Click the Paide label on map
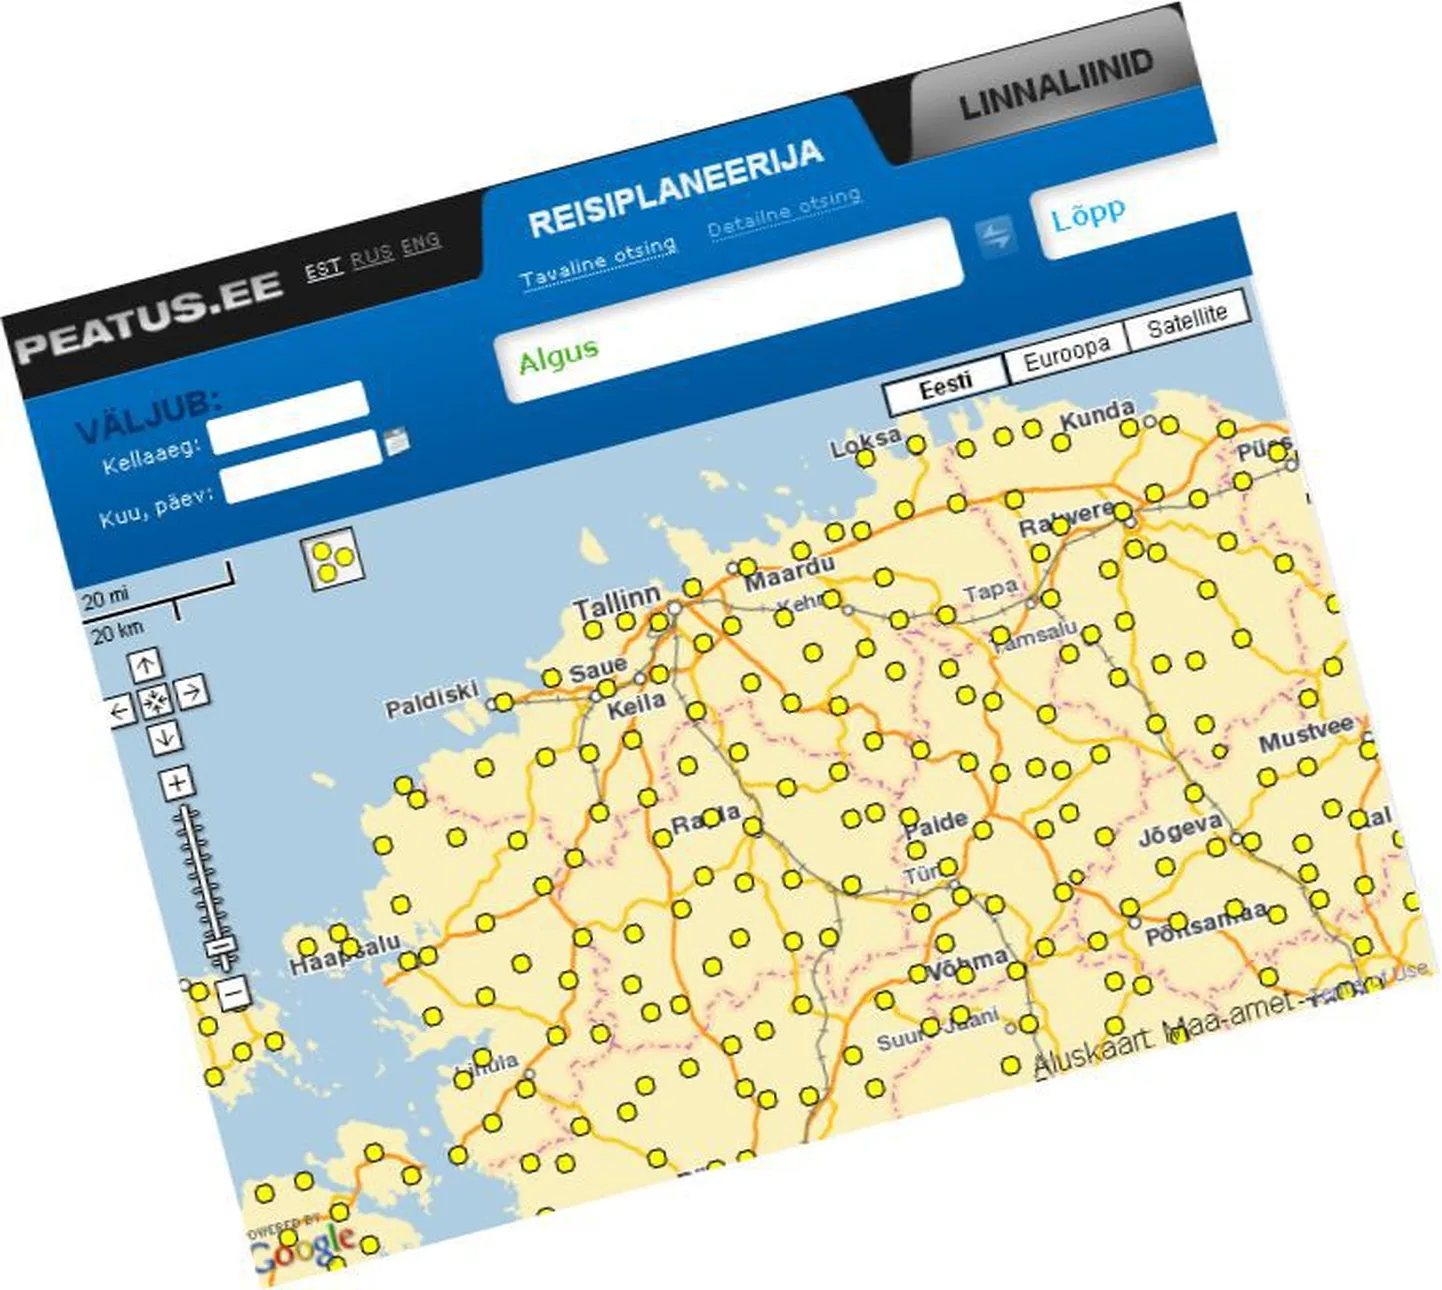The width and height of the screenshot is (1442, 1290). pos(937,826)
